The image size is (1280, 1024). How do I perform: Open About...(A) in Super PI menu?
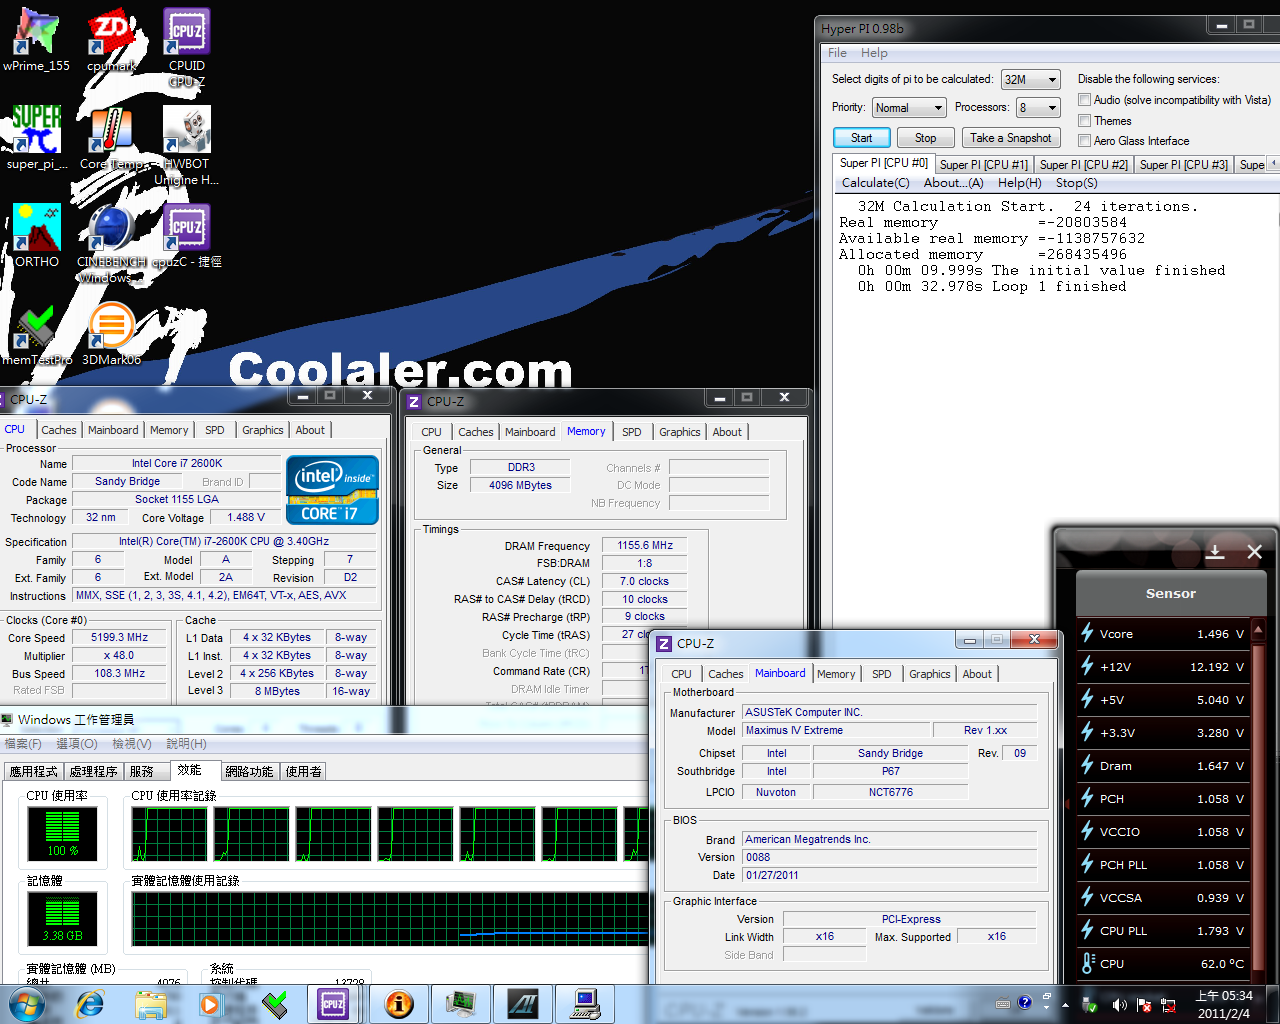pyautogui.click(x=953, y=183)
